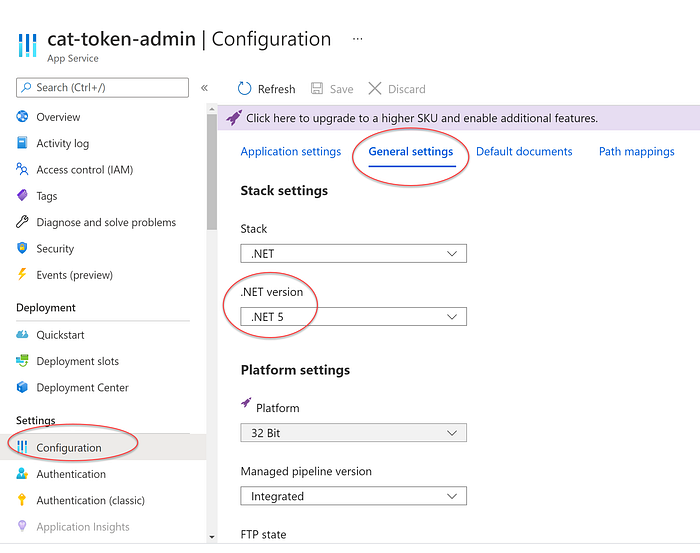
Task: Switch to Application settings tab
Action: pyautogui.click(x=291, y=152)
